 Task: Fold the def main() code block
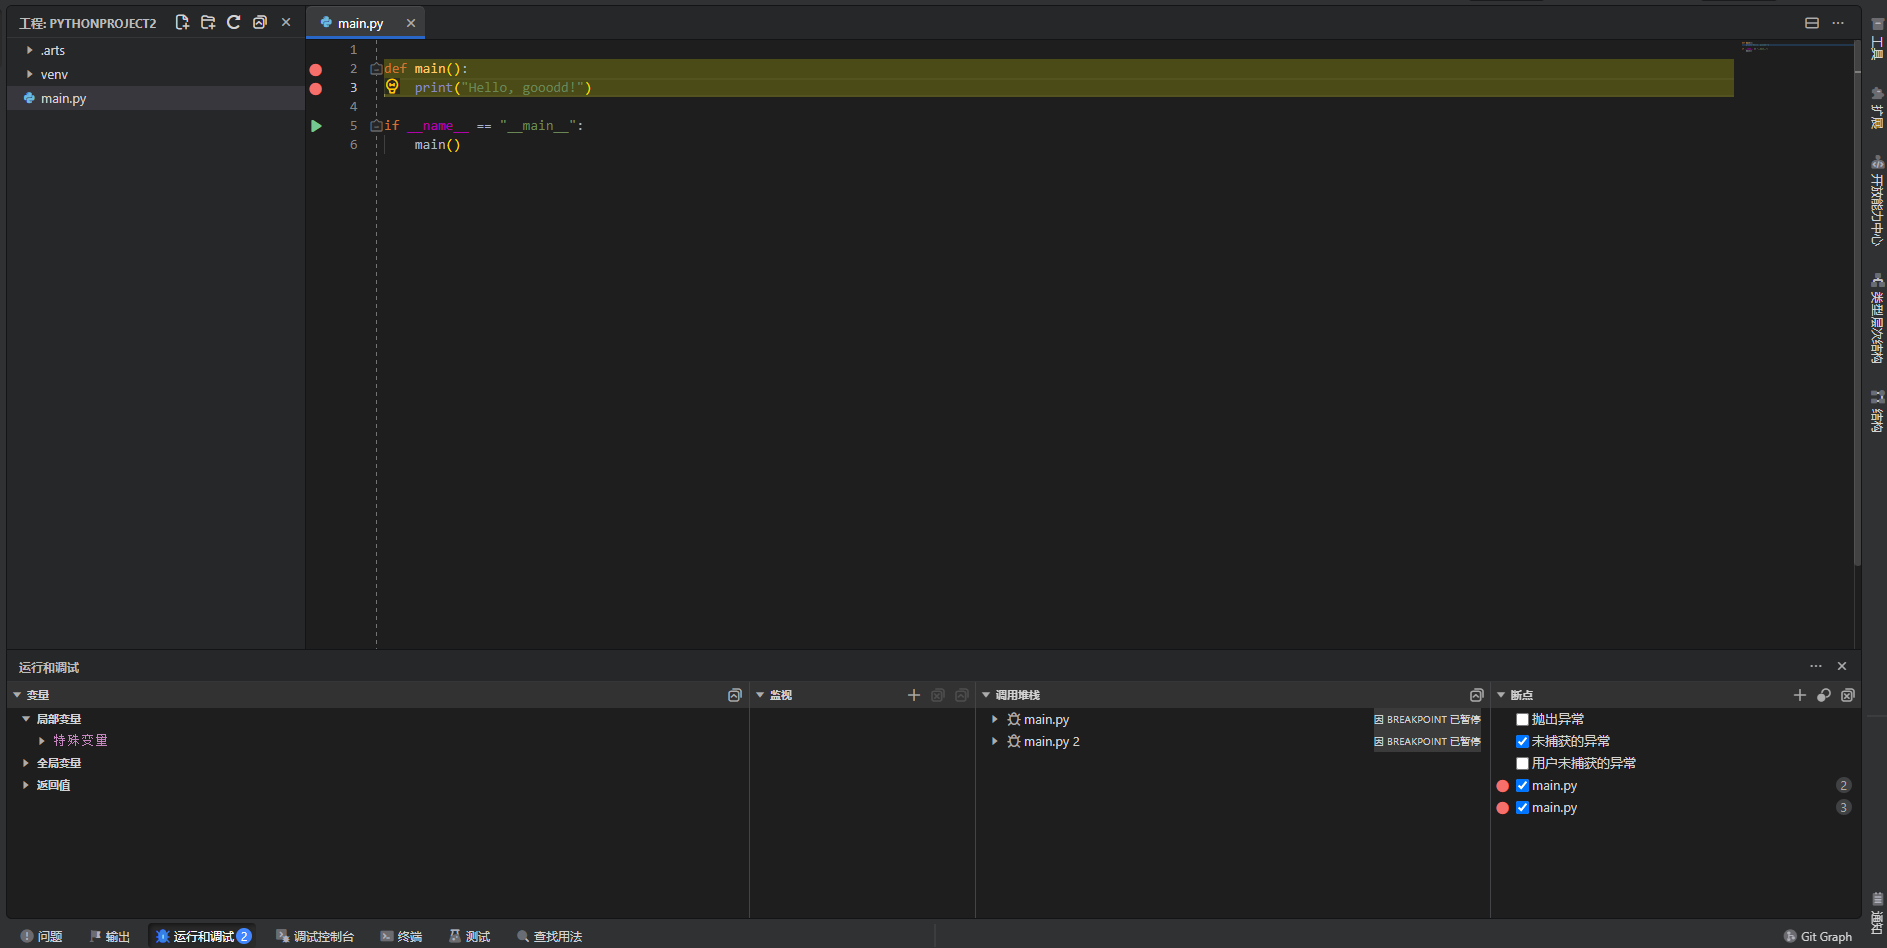click(376, 69)
